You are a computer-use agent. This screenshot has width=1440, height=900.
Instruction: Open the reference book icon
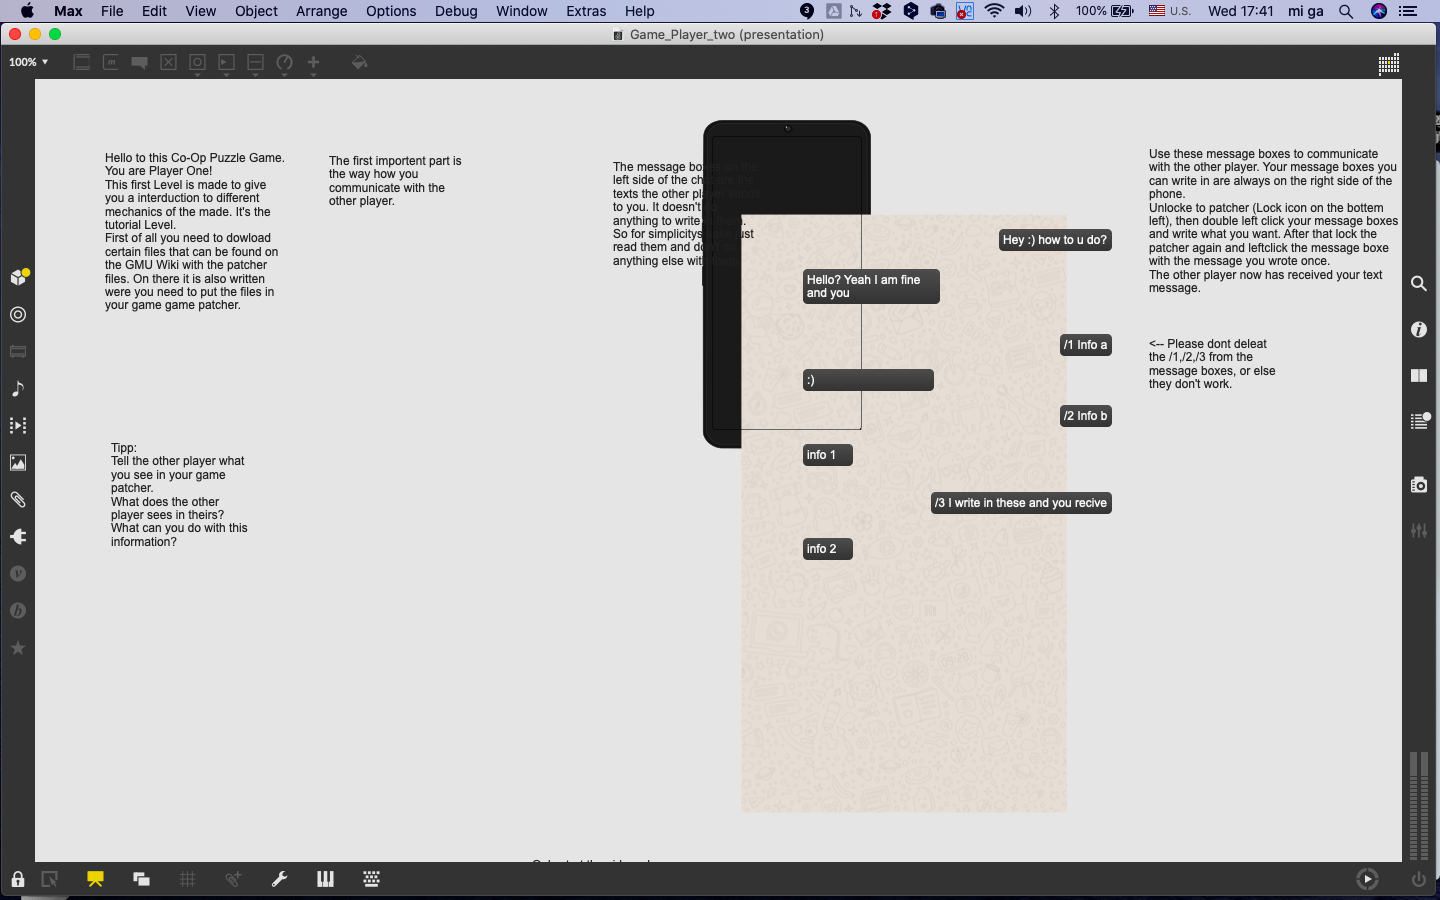(x=1418, y=375)
